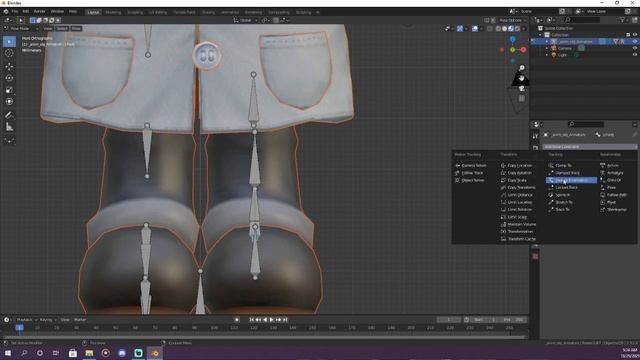Screen dimensions: 640x360
Task: Choose Stretch To constraint
Action: 561,202
